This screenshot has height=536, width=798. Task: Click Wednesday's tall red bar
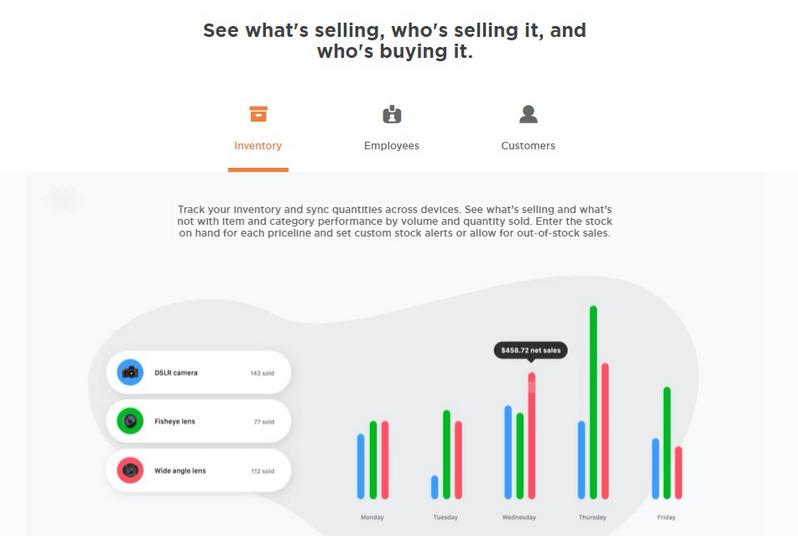click(532, 436)
